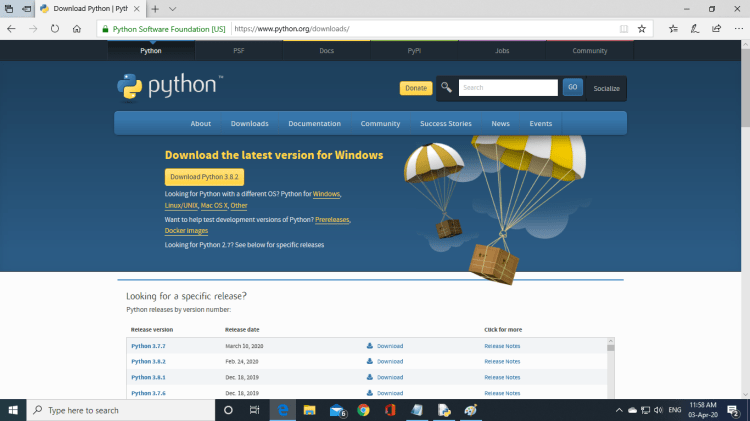This screenshot has width=750, height=421.
Task: Expand the tab previews chevron
Action: point(173,9)
